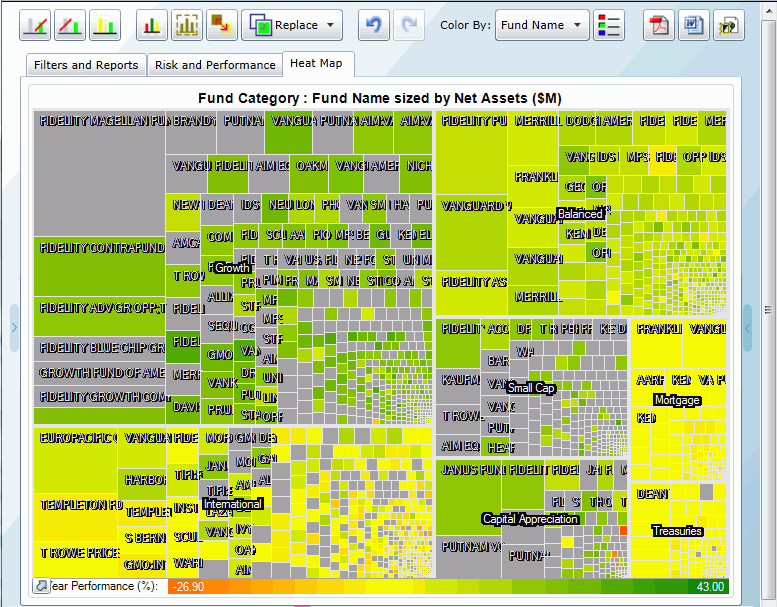Select the Fidelity Pu balanced cell
This screenshot has width=777, height=607.
pyautogui.click(x=472, y=153)
